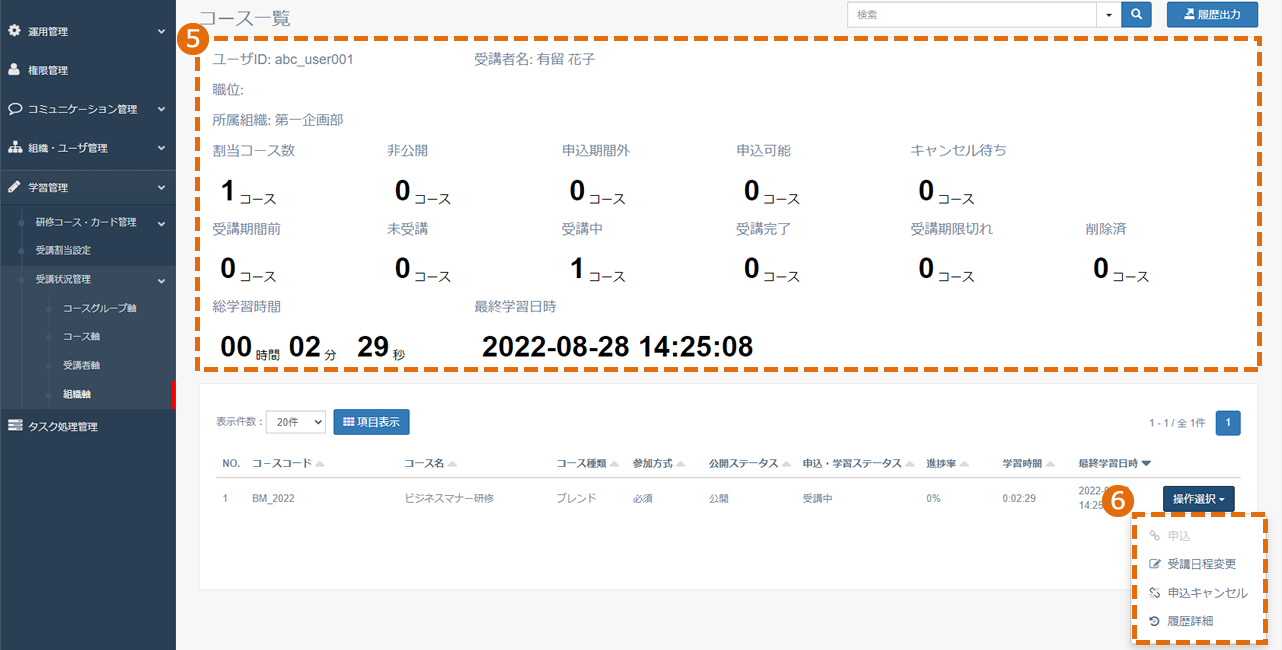1282x650 pixels.
Task: Open the search options dropdown arrow
Action: pyautogui.click(x=1109, y=15)
